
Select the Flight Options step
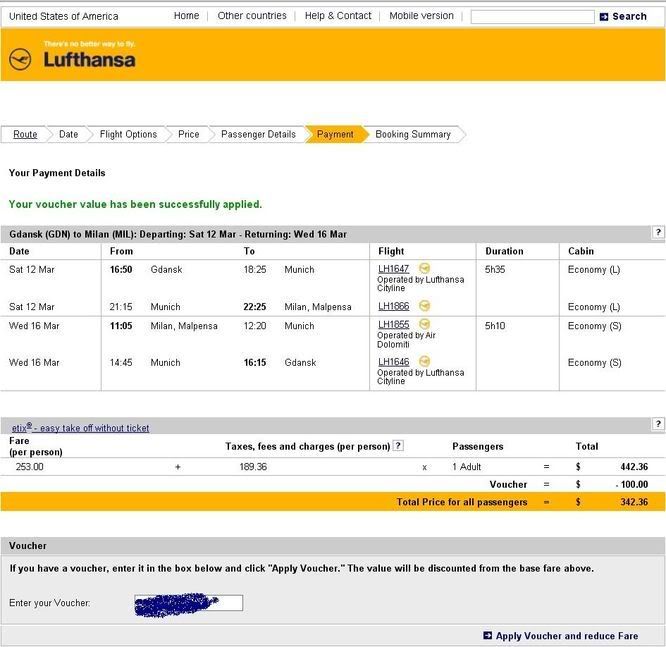pos(128,134)
